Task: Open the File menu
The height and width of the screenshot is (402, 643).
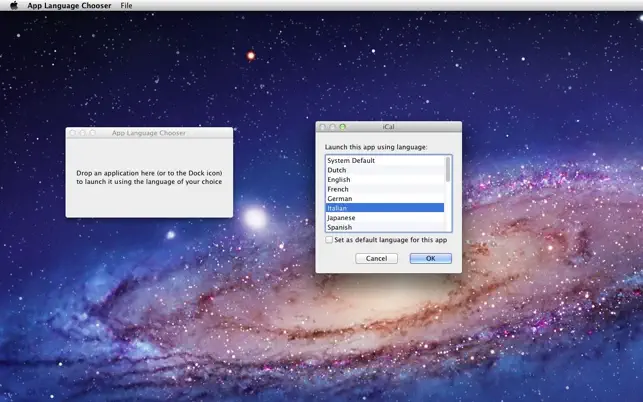Action: (x=126, y=6)
